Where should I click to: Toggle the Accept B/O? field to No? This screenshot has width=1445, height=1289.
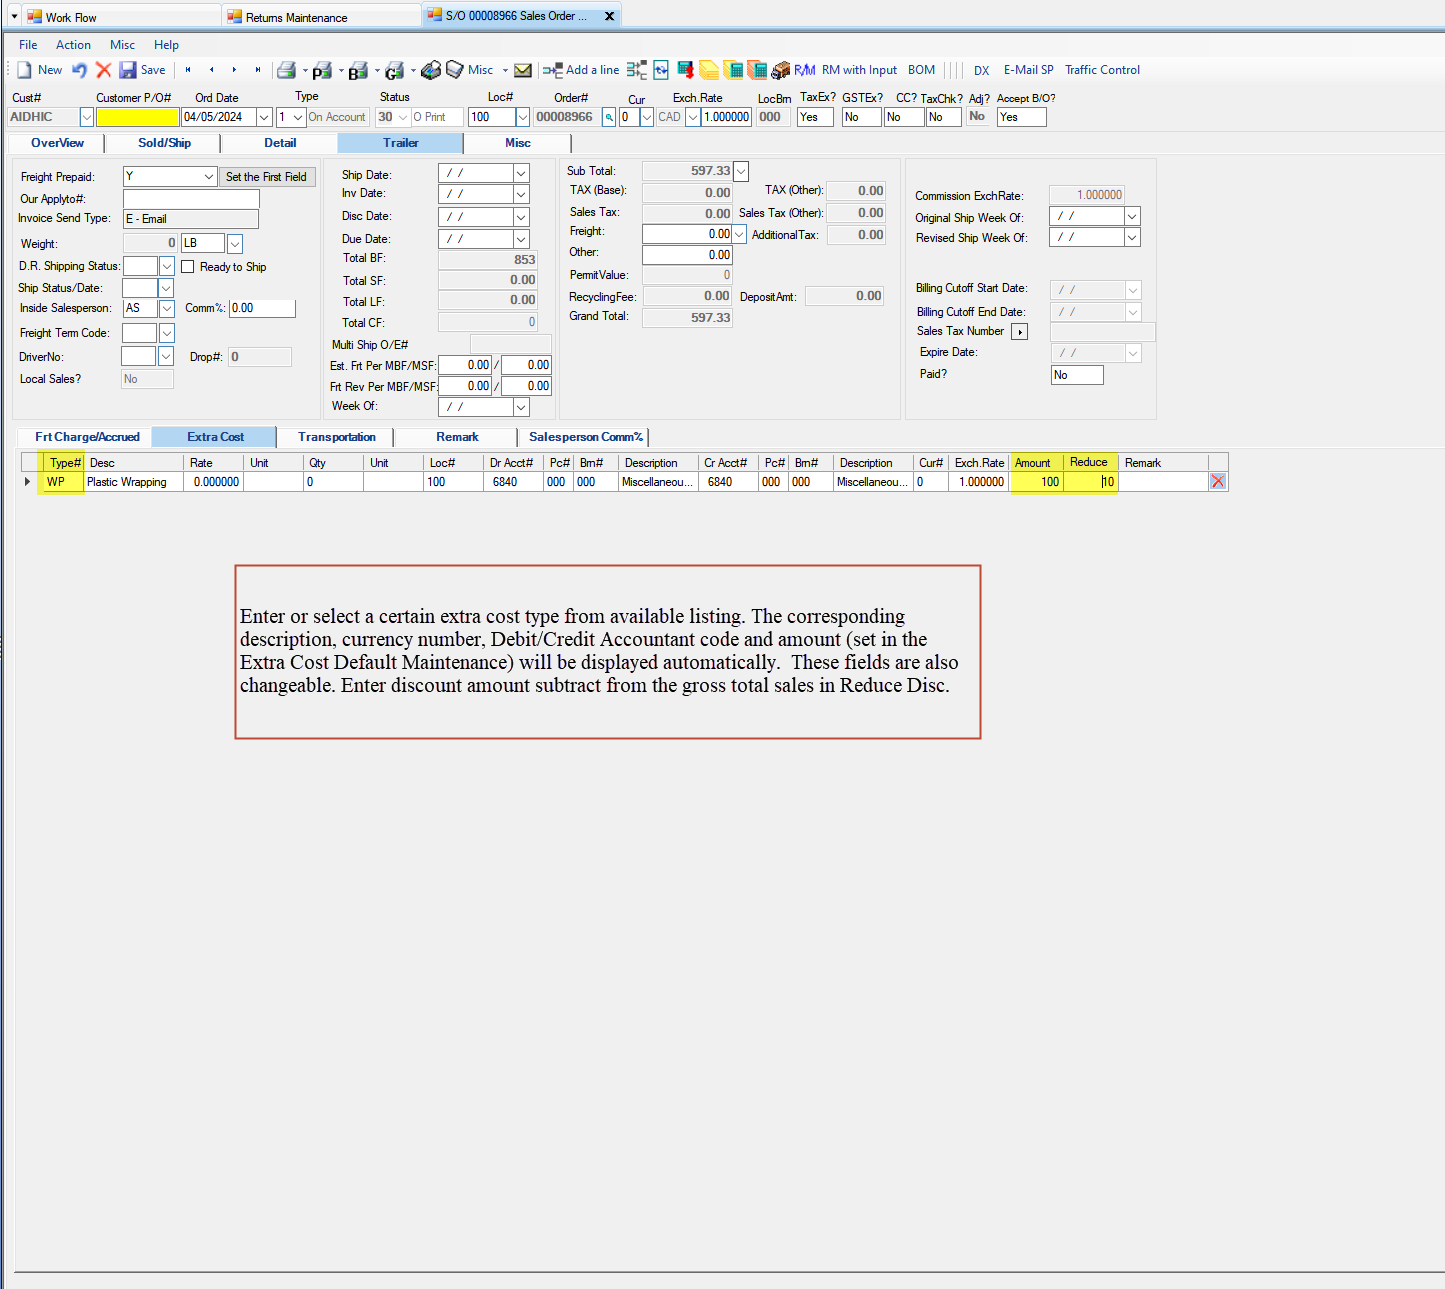click(x=1020, y=117)
